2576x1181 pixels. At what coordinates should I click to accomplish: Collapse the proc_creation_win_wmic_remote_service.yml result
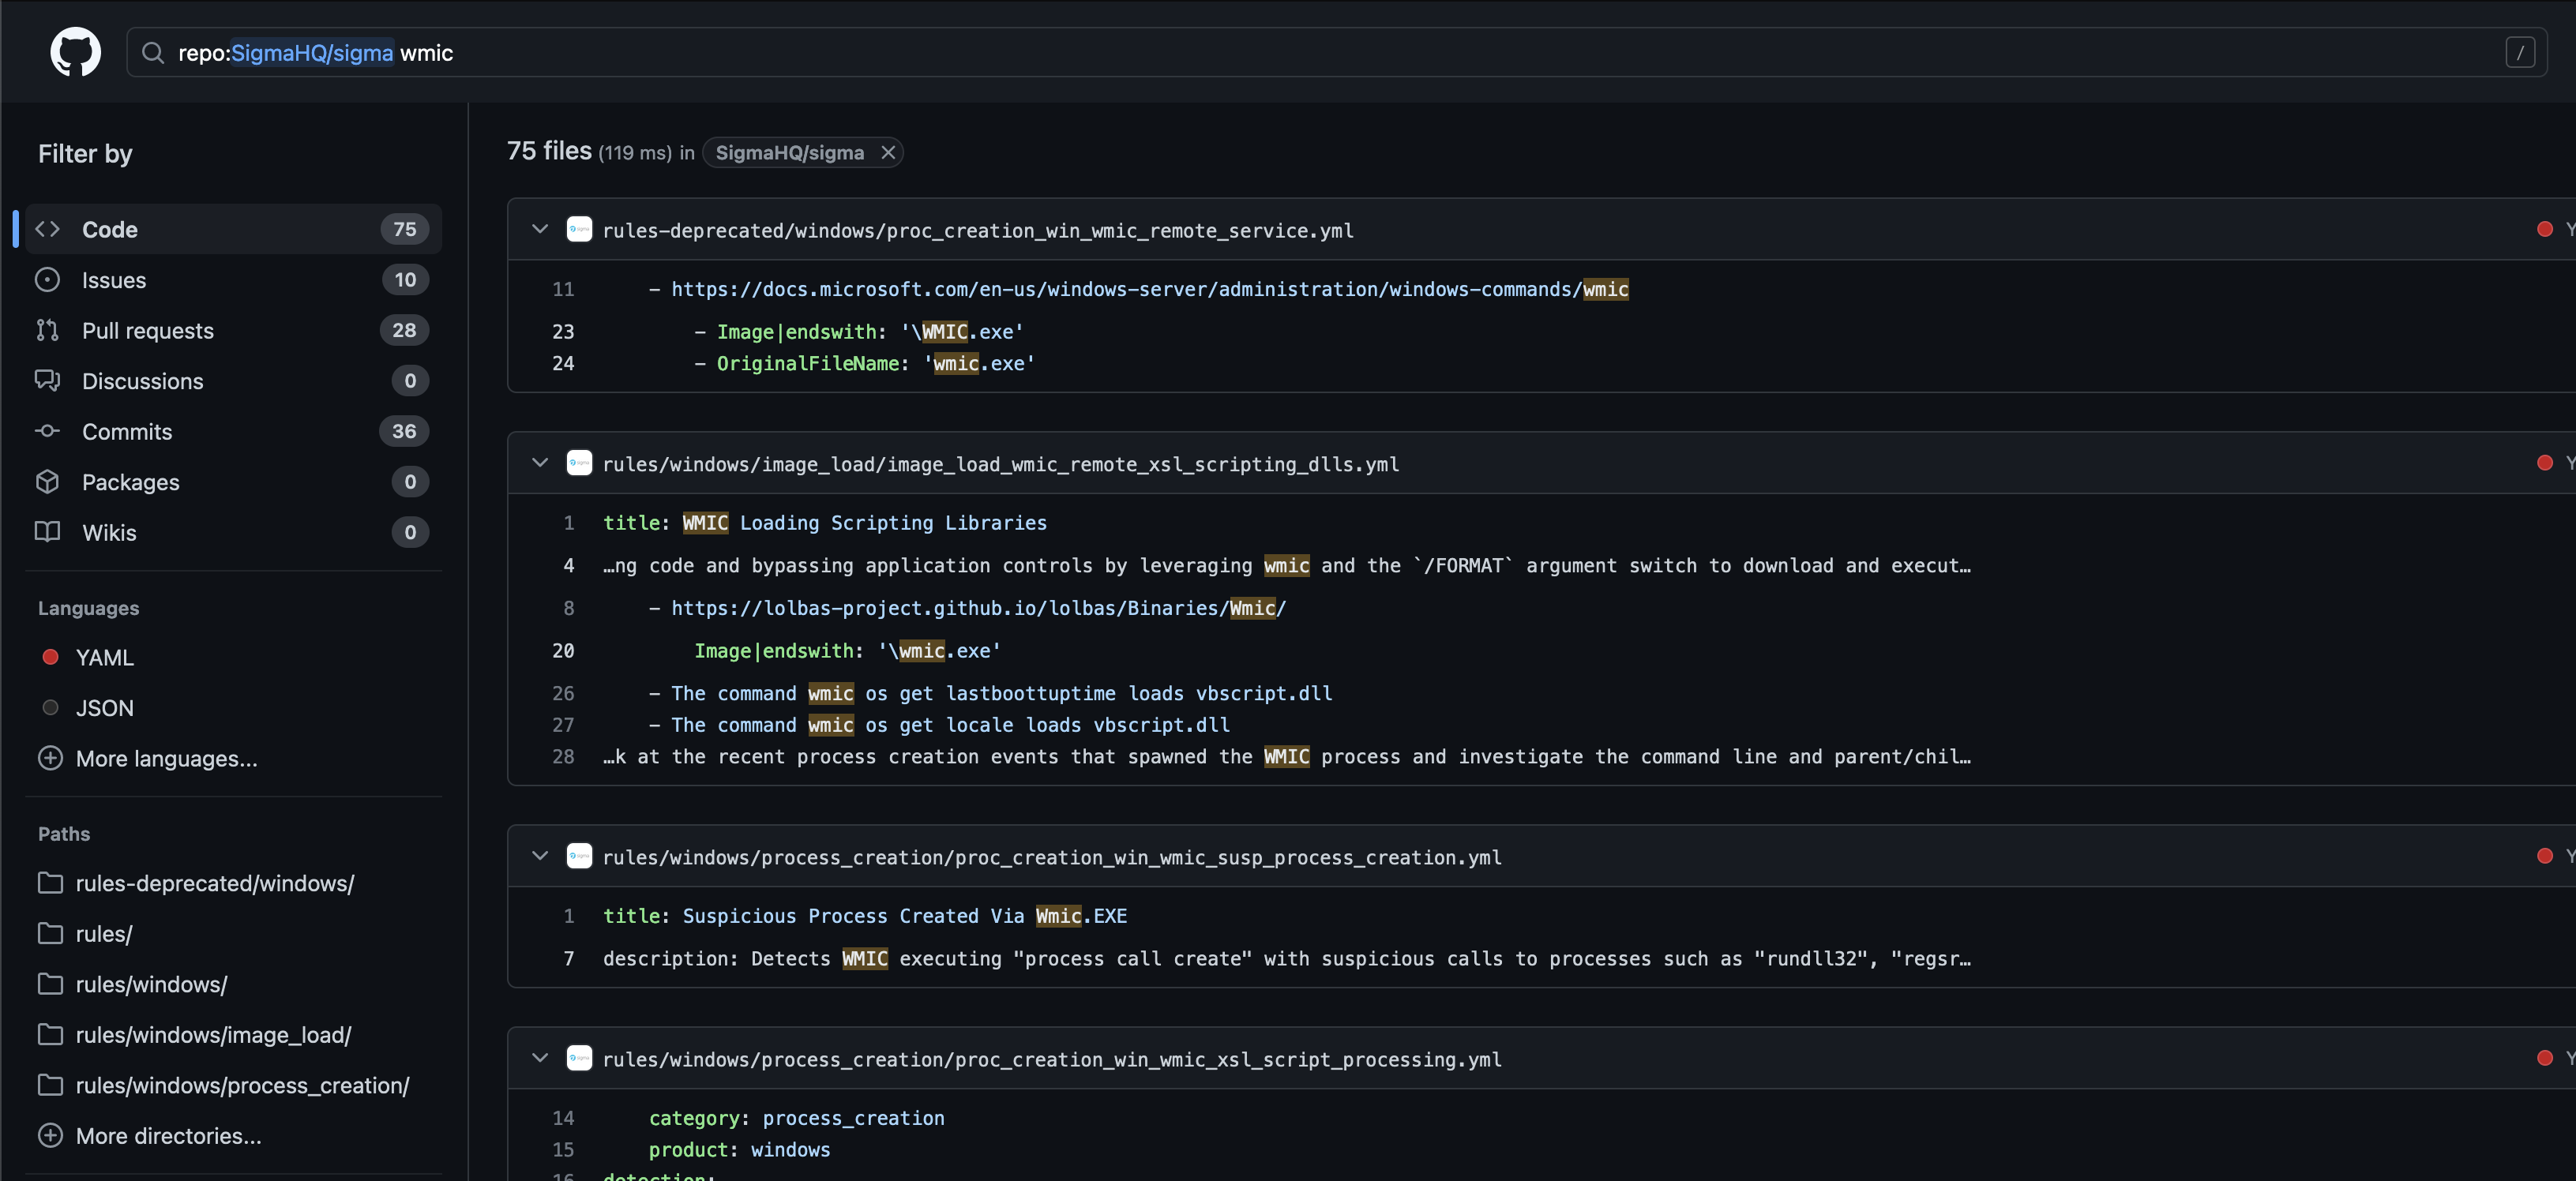point(540,229)
